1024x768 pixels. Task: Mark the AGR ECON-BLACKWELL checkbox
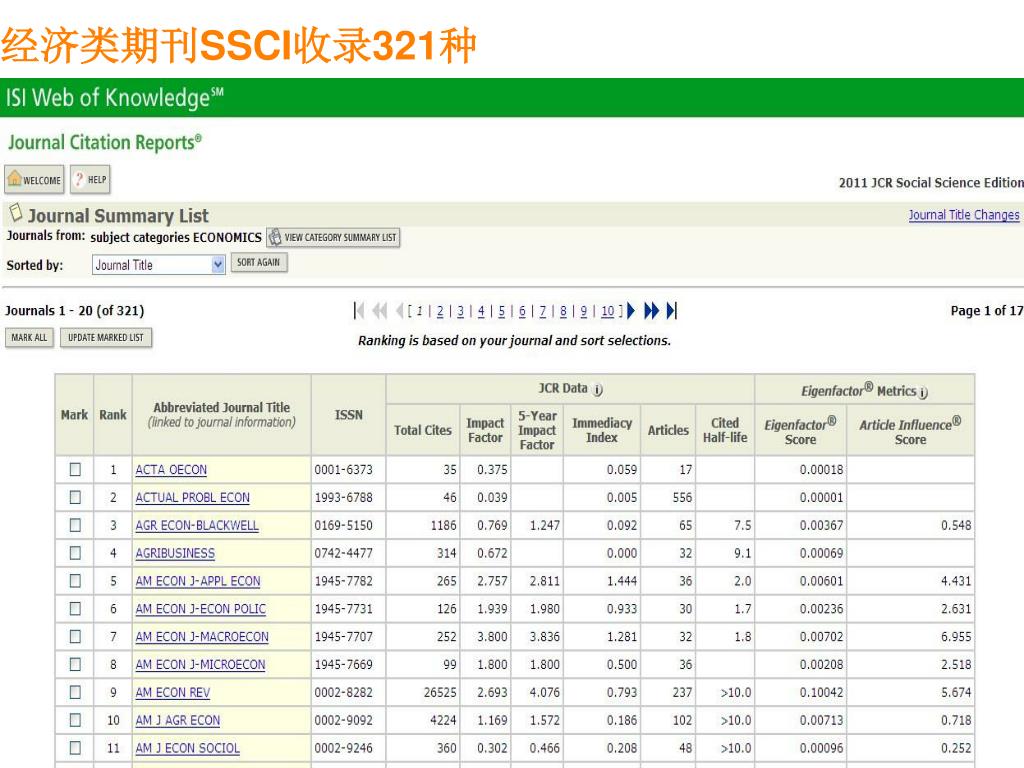pyautogui.click(x=75, y=525)
